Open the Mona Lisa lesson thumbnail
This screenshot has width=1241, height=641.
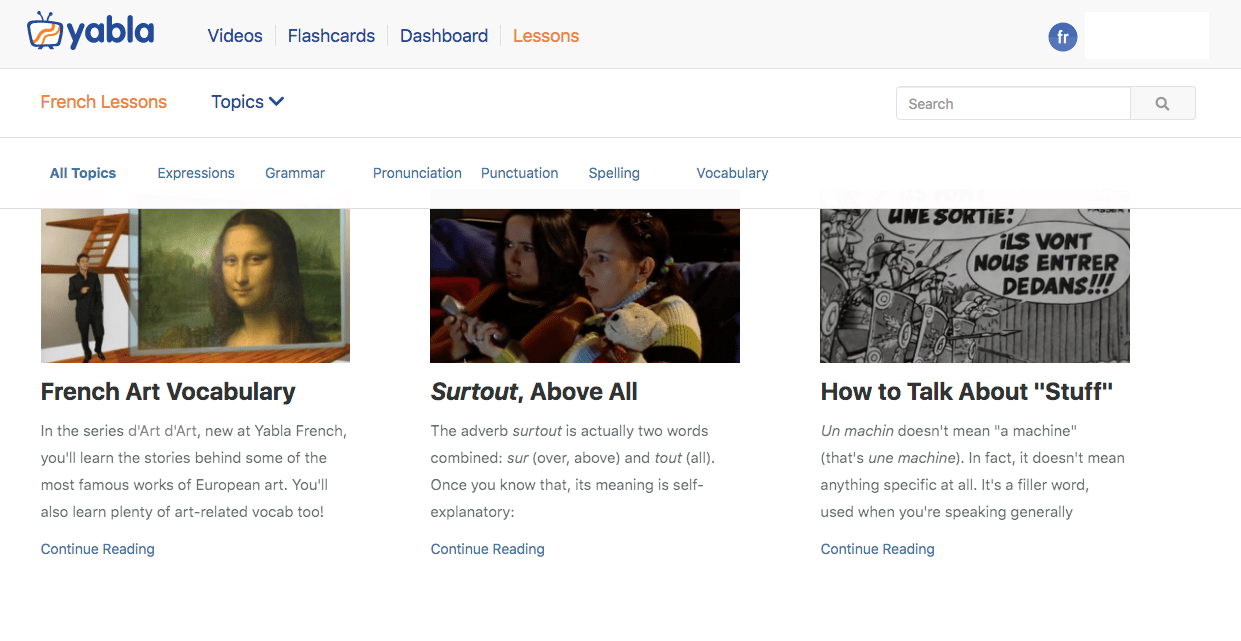(195, 285)
